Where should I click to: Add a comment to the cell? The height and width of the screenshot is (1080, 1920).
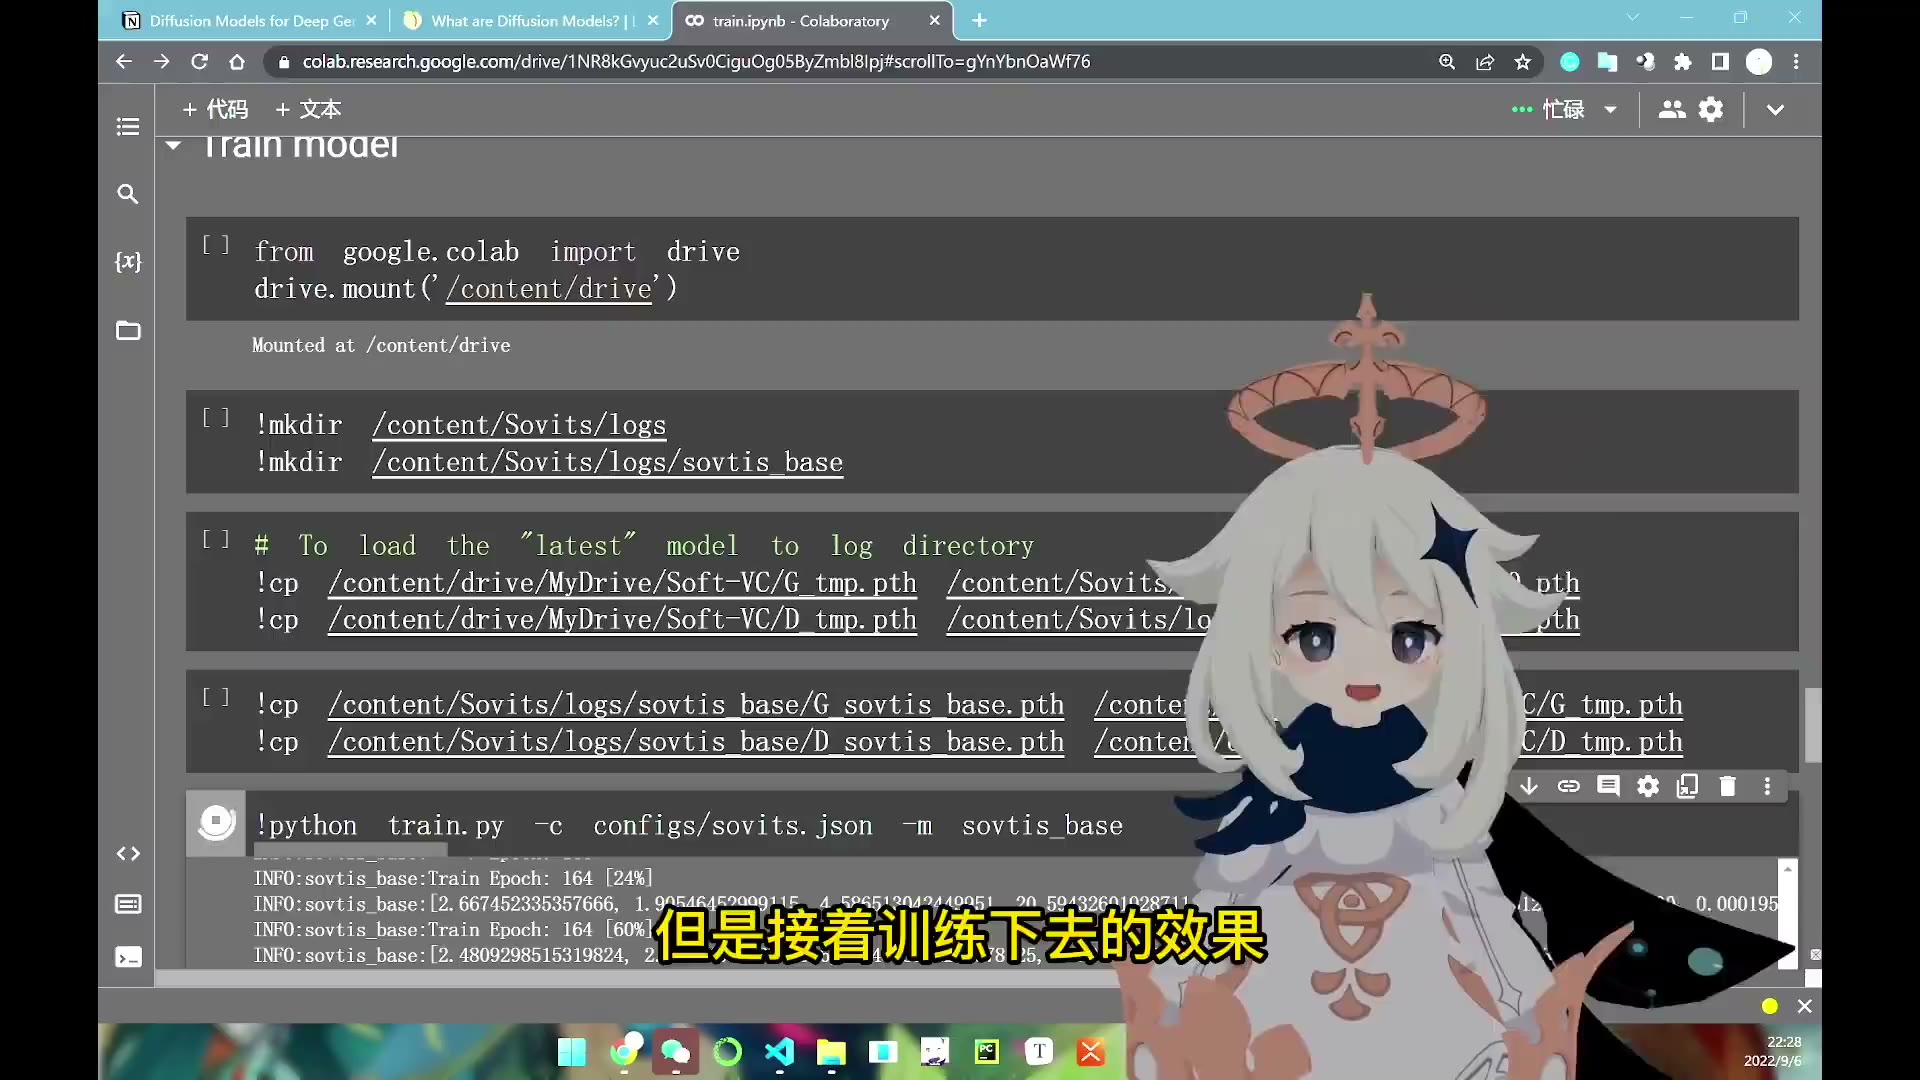click(1608, 787)
